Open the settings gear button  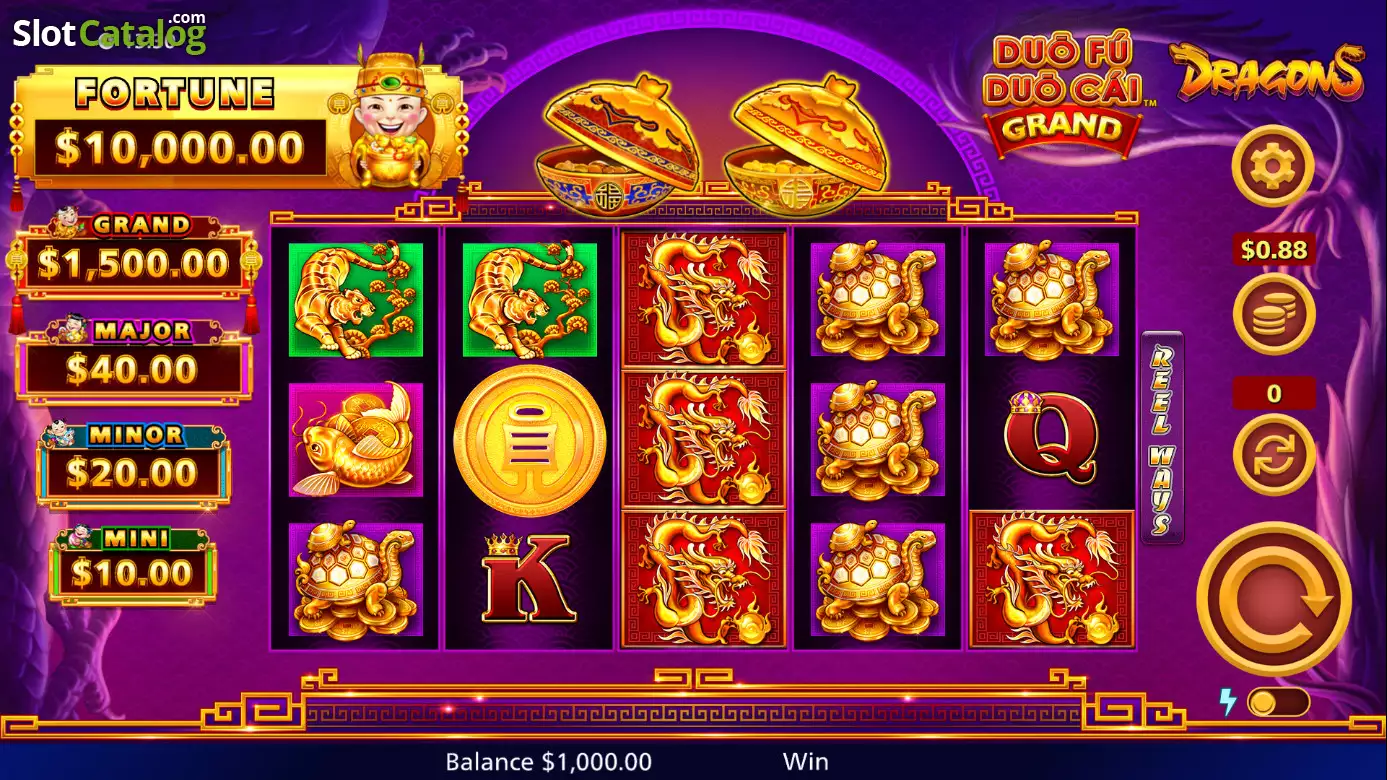click(x=1273, y=166)
